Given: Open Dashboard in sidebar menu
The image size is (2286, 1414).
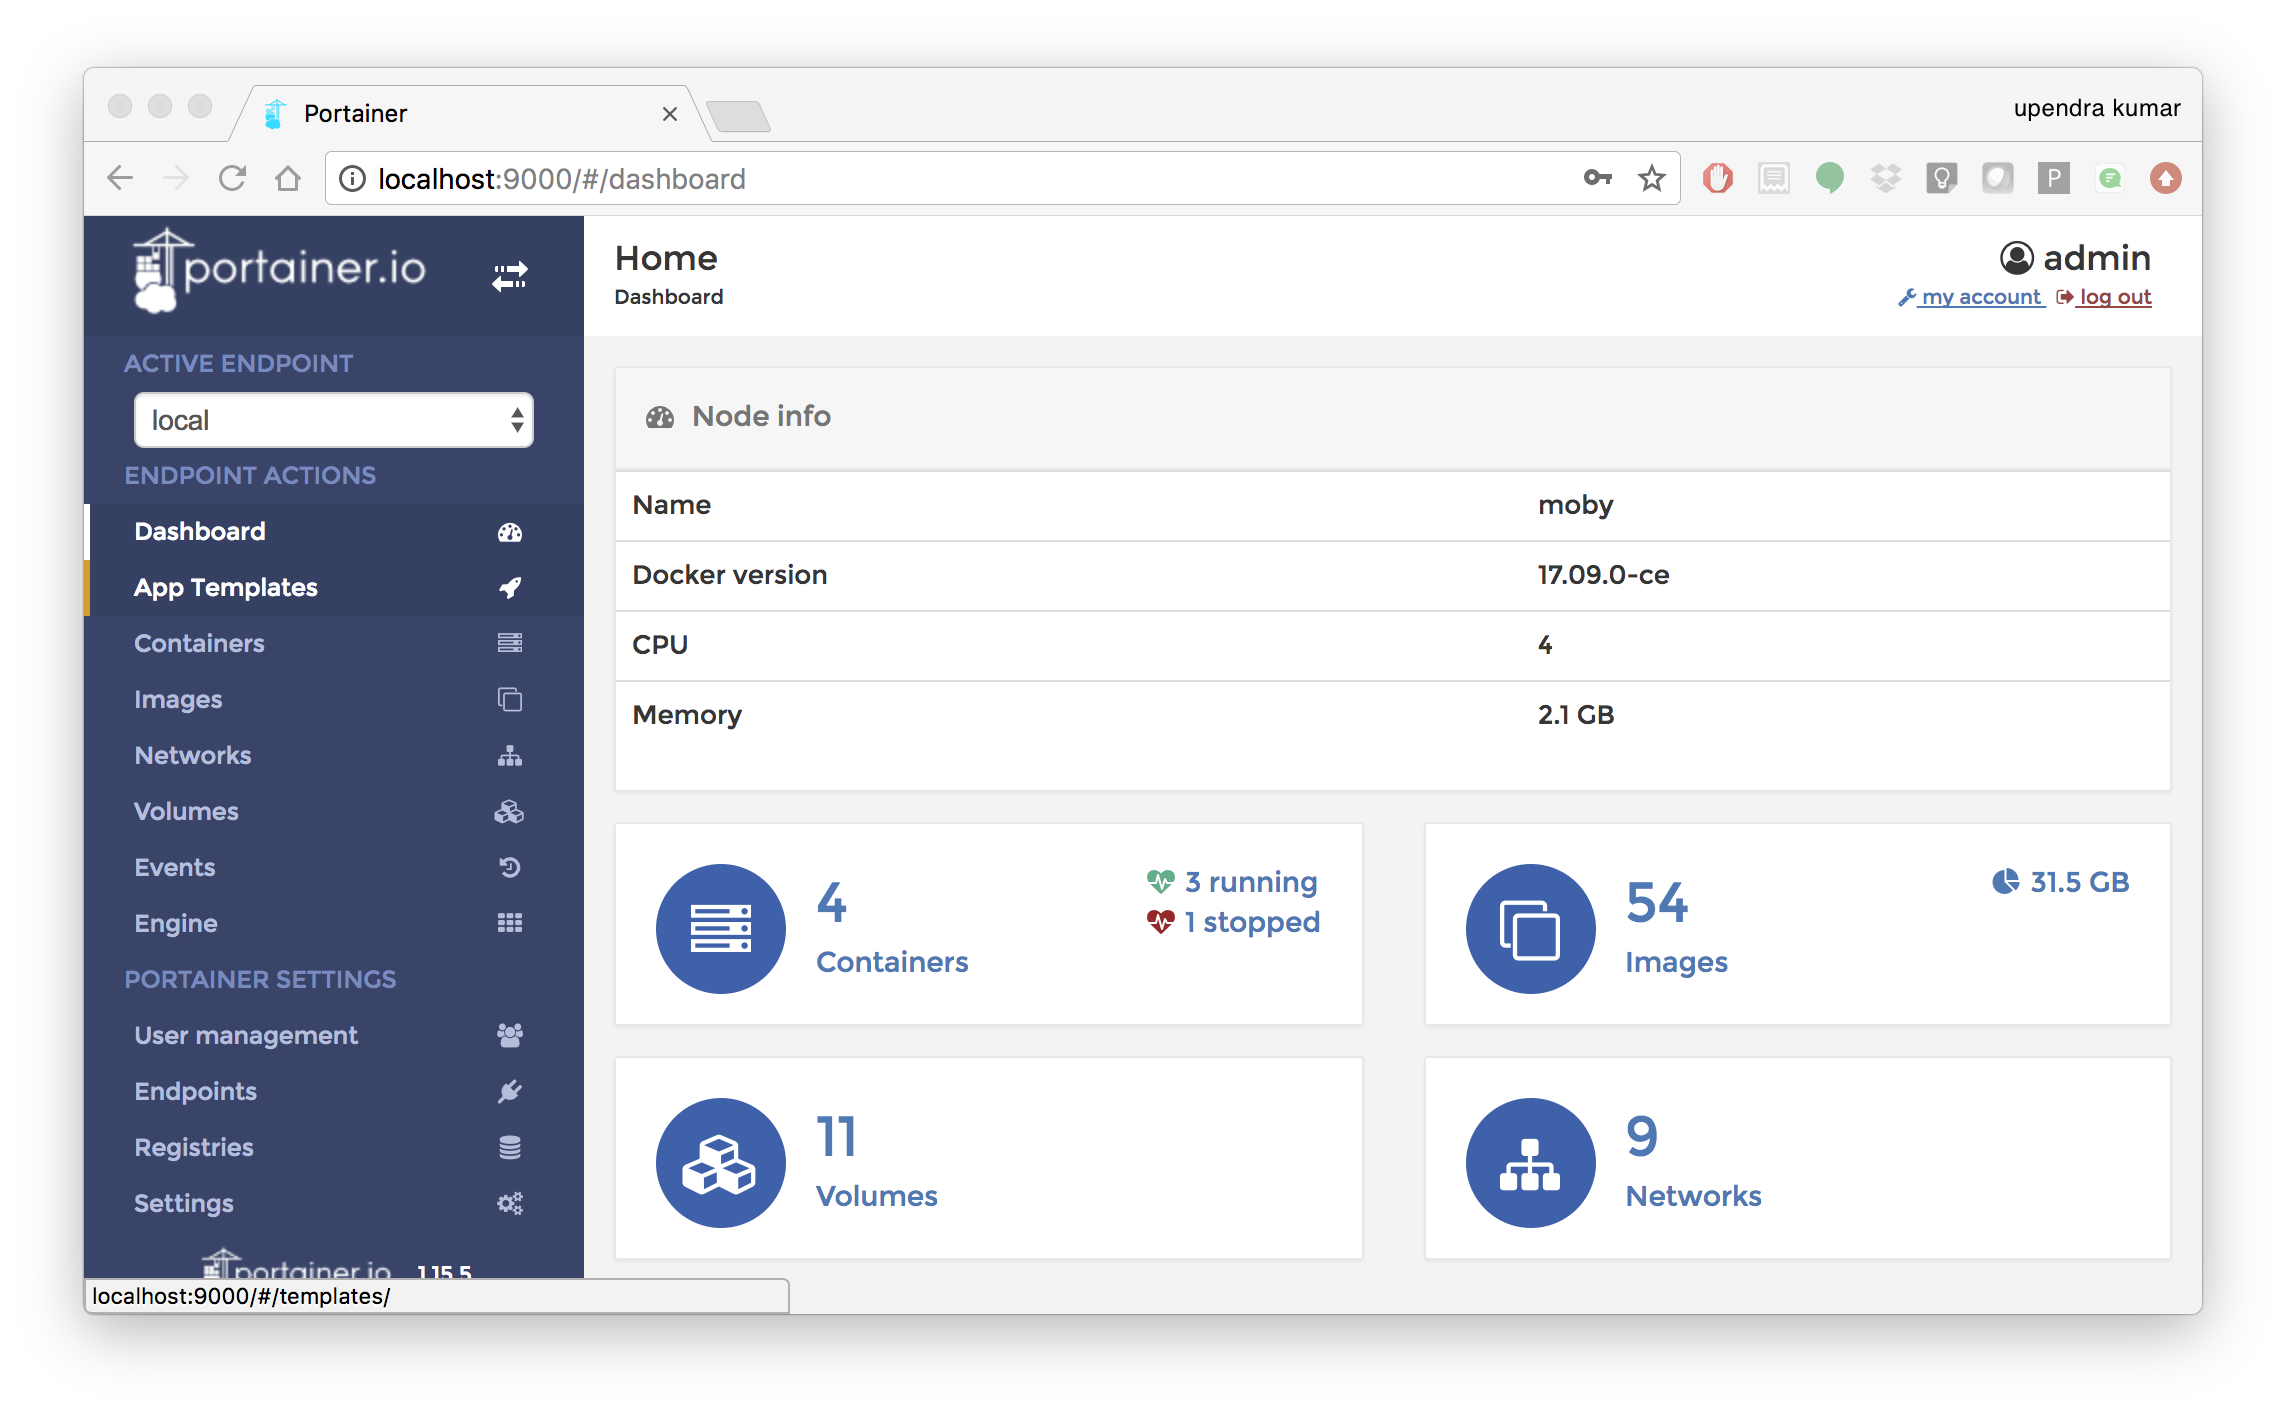Looking at the screenshot, I should (334, 532).
